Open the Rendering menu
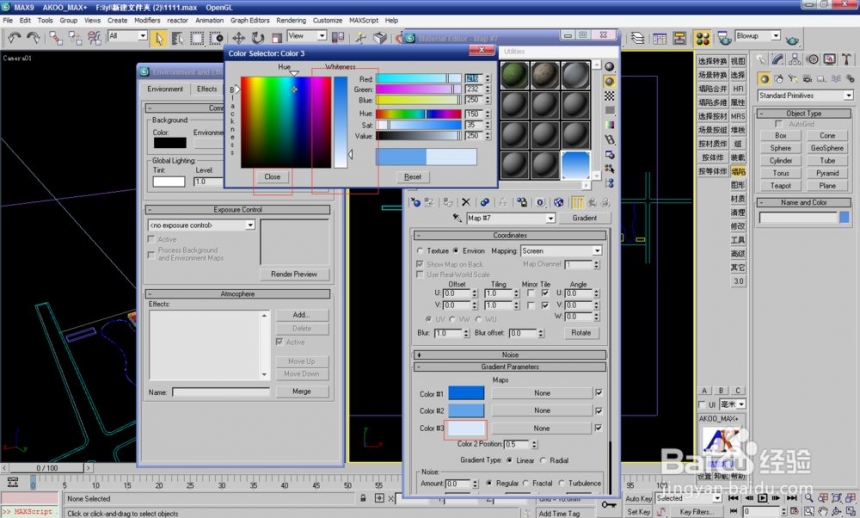 point(291,20)
